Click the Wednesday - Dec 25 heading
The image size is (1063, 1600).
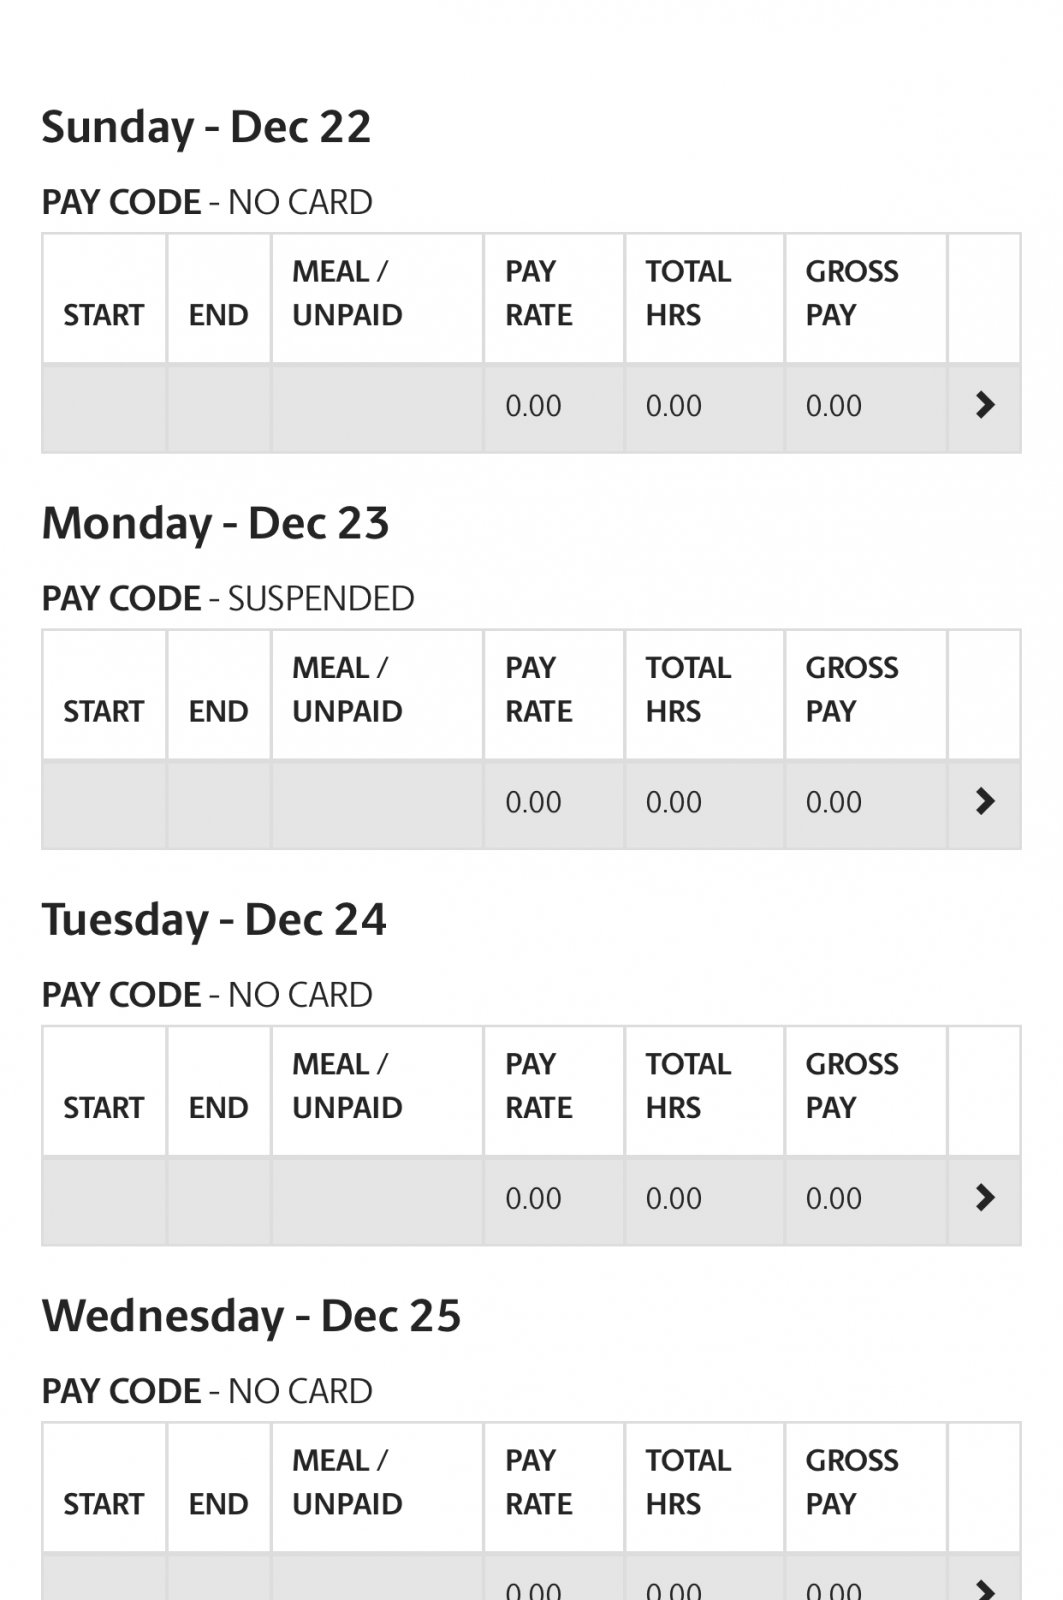(x=251, y=1315)
